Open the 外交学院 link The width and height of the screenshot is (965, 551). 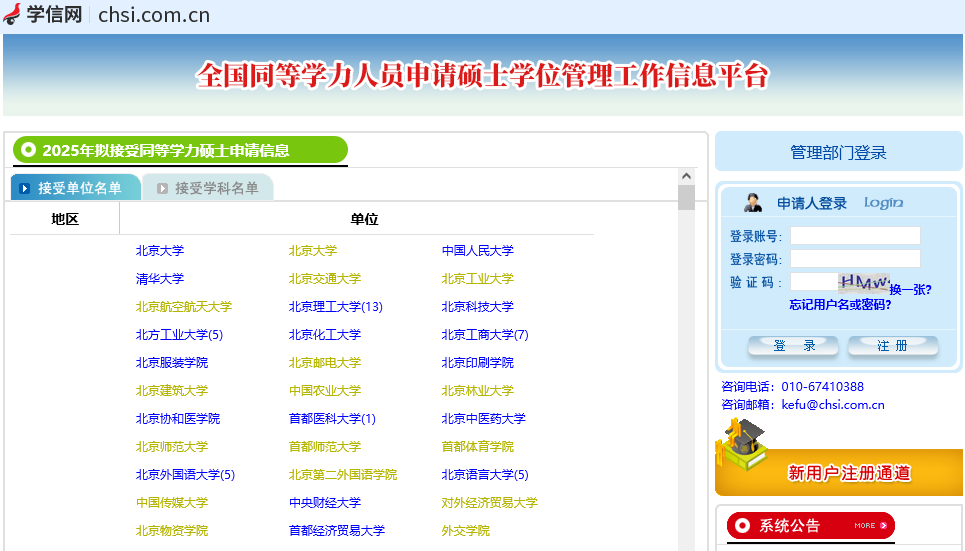466,531
